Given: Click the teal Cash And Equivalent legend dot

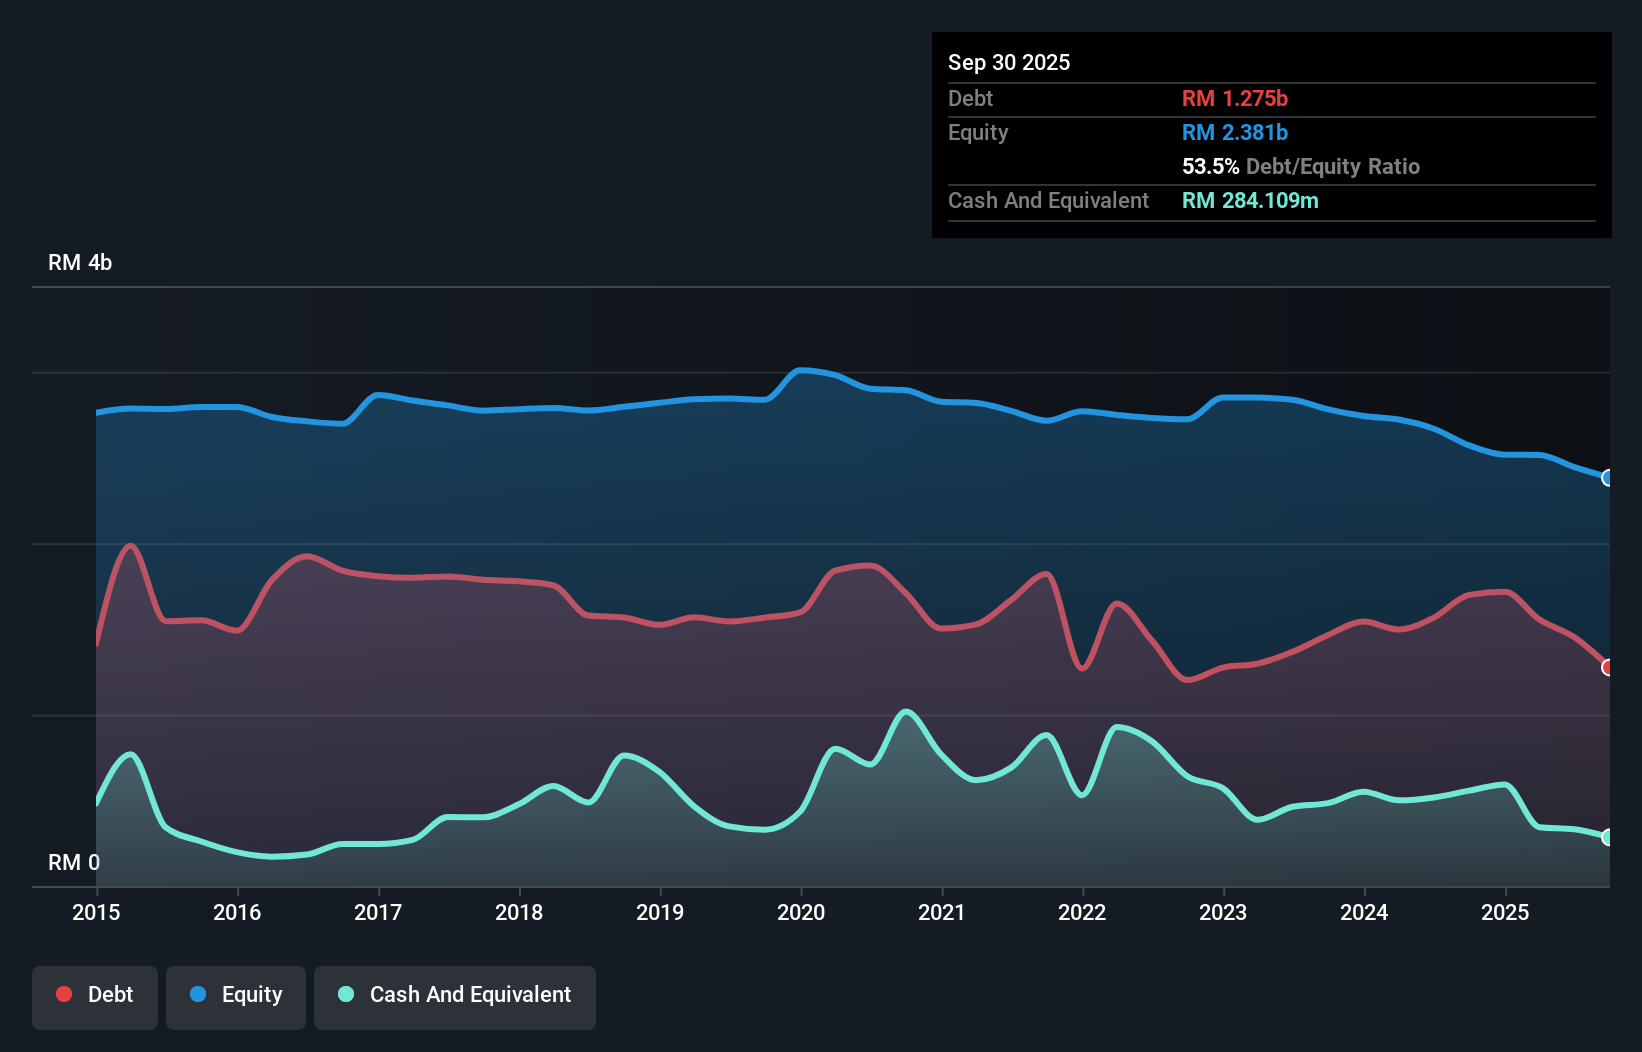Looking at the screenshot, I should pyautogui.click(x=346, y=994).
